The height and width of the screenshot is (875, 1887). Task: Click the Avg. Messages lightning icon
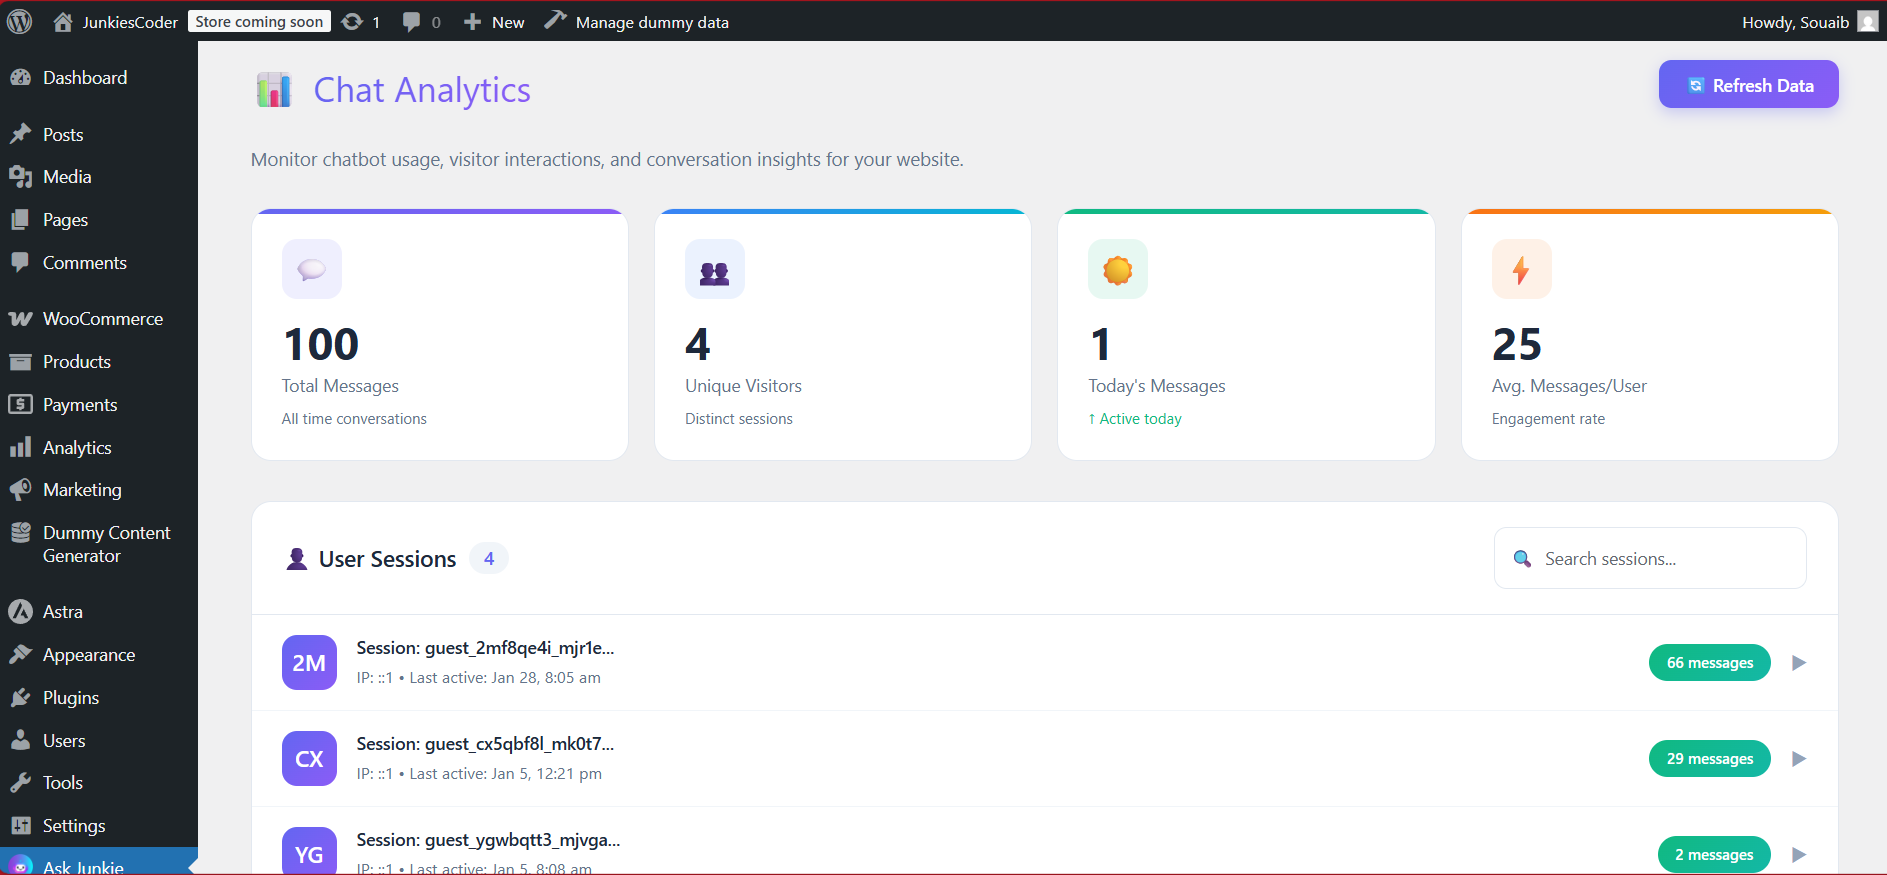(x=1522, y=269)
